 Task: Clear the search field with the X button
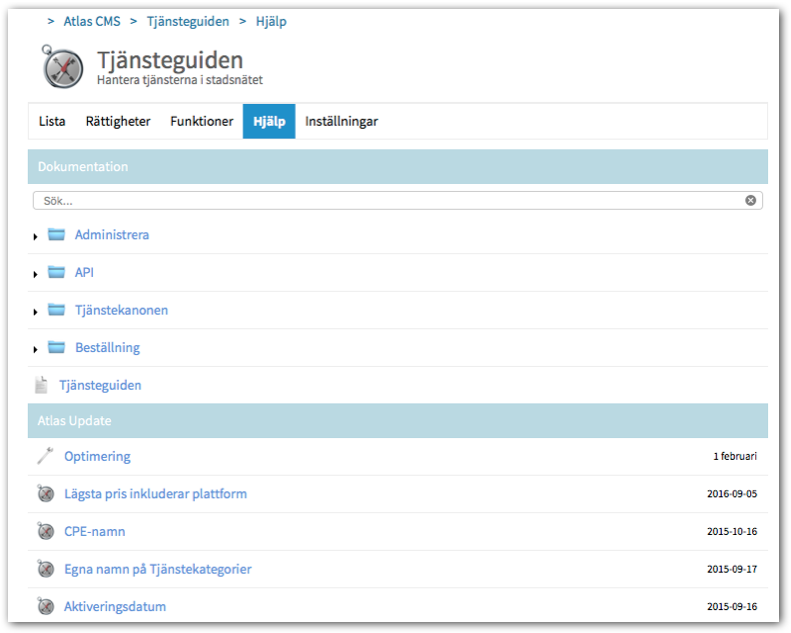tap(750, 201)
